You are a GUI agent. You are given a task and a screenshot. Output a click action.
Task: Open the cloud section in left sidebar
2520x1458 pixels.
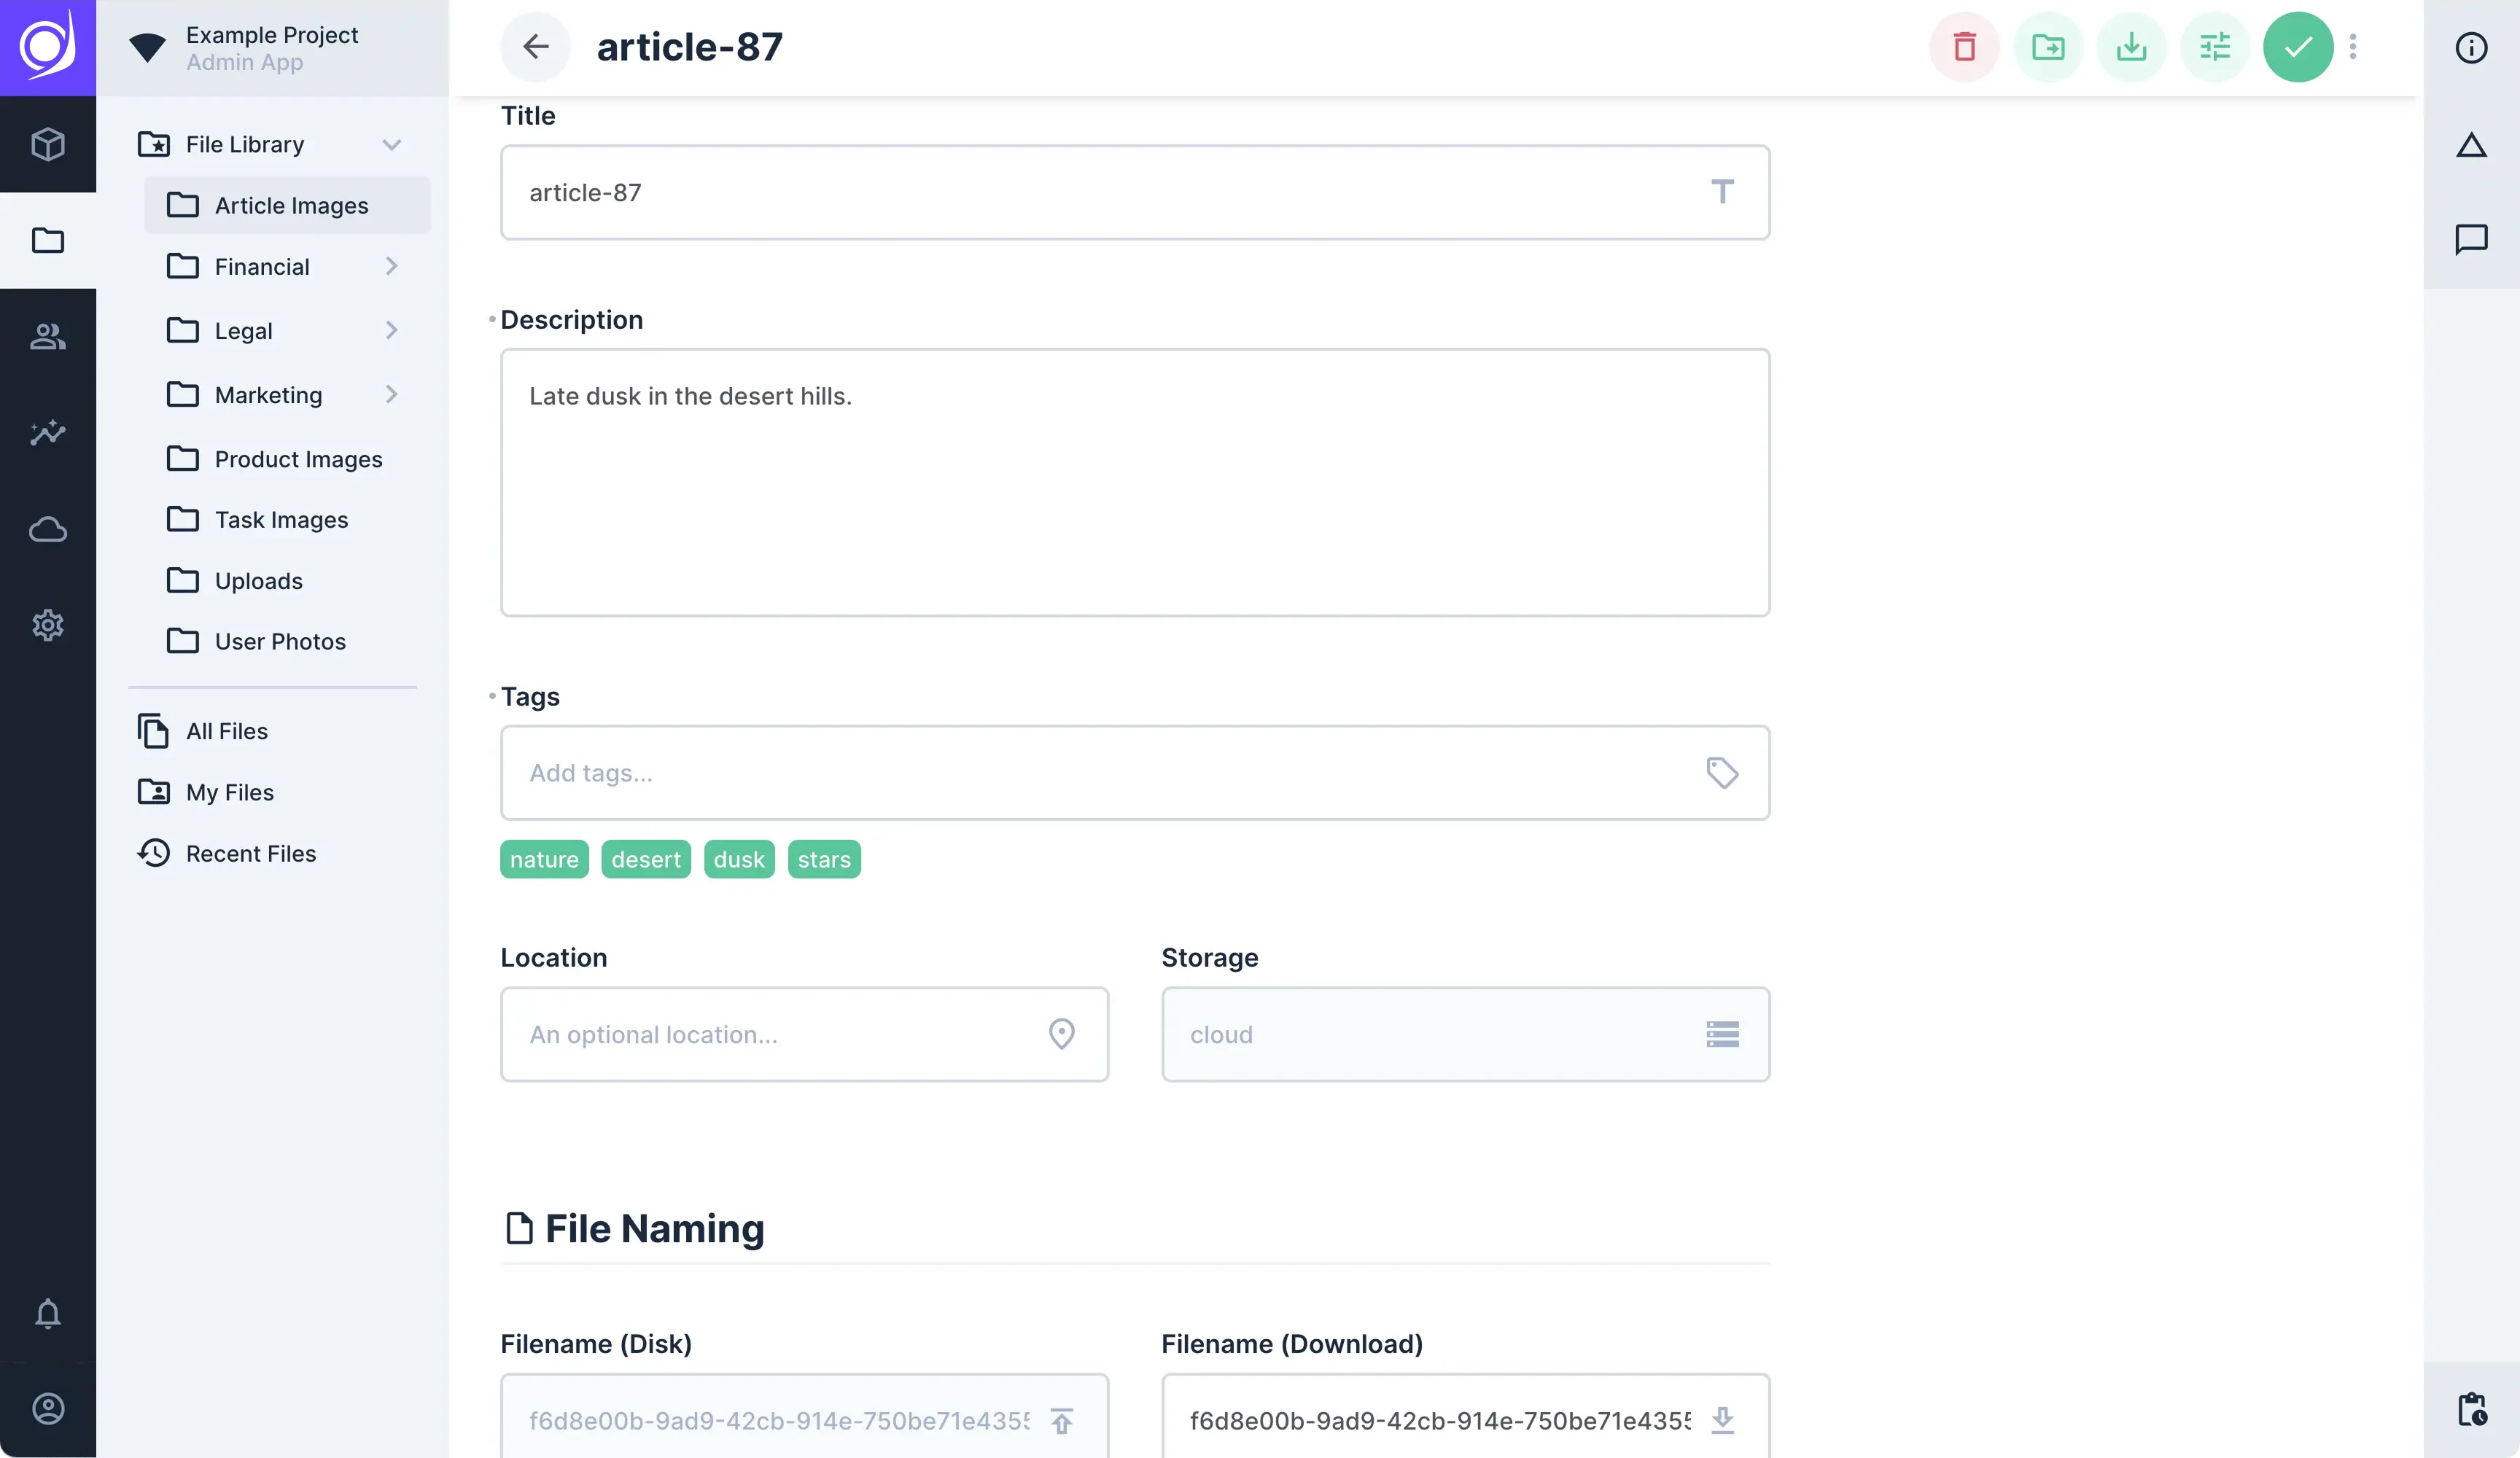tap(48, 530)
